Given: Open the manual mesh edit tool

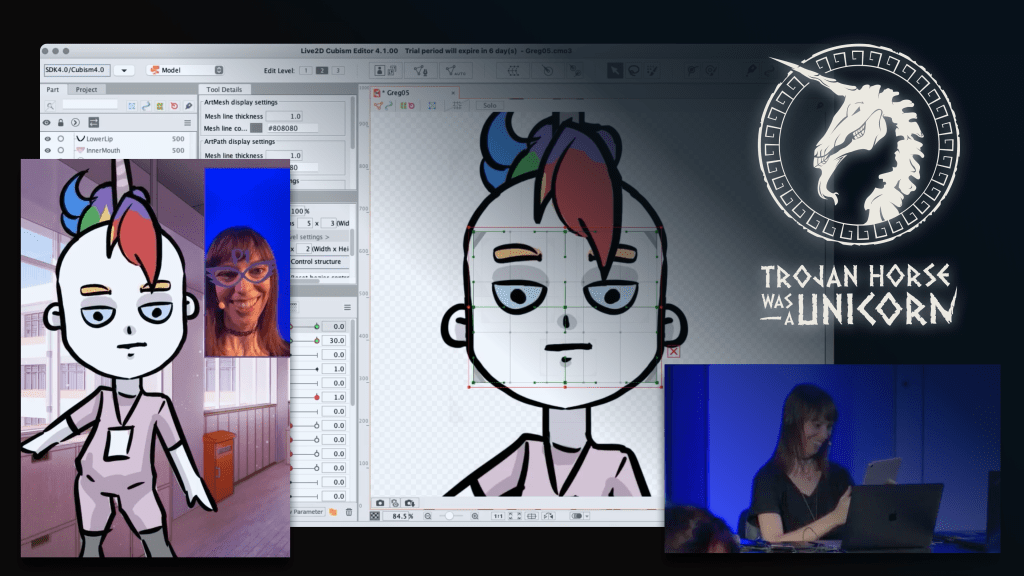Looking at the screenshot, I should 421,71.
